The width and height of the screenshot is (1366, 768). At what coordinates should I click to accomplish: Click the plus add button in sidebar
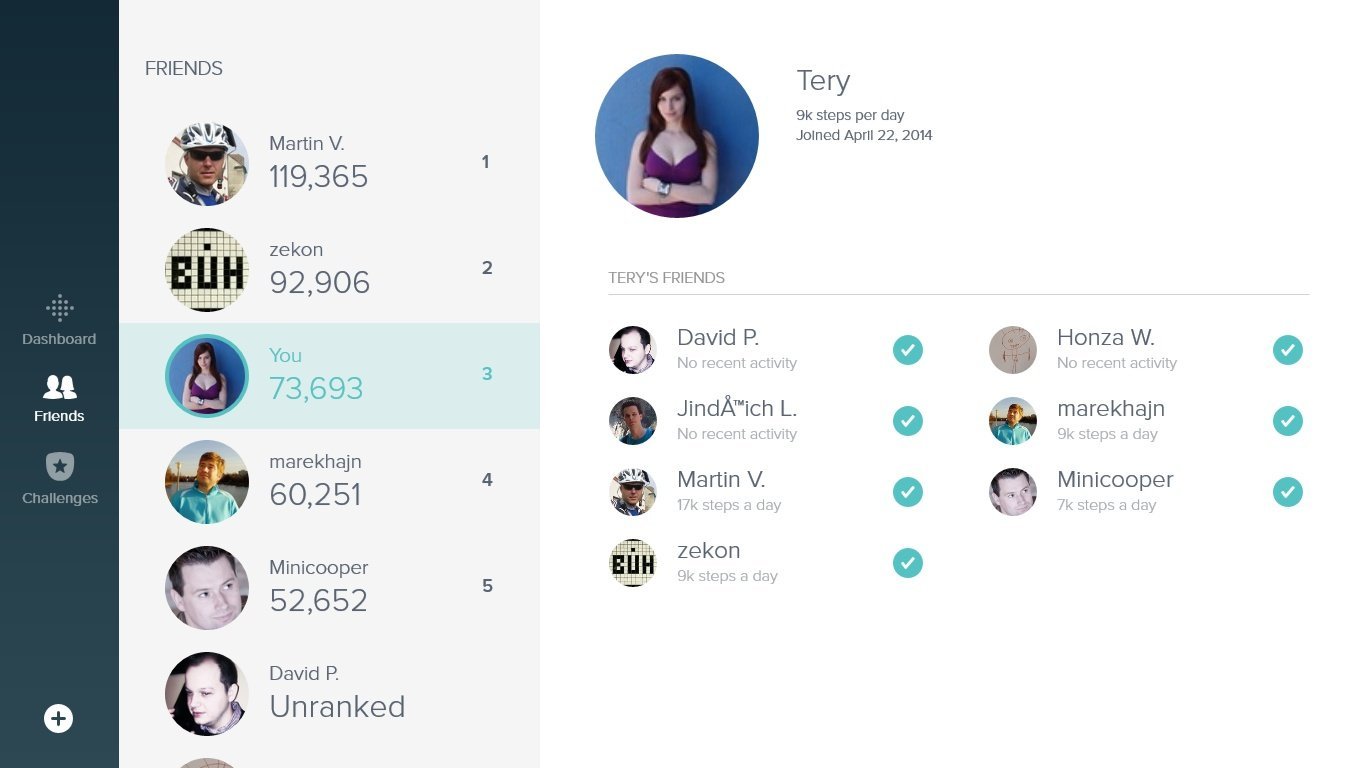coord(59,718)
